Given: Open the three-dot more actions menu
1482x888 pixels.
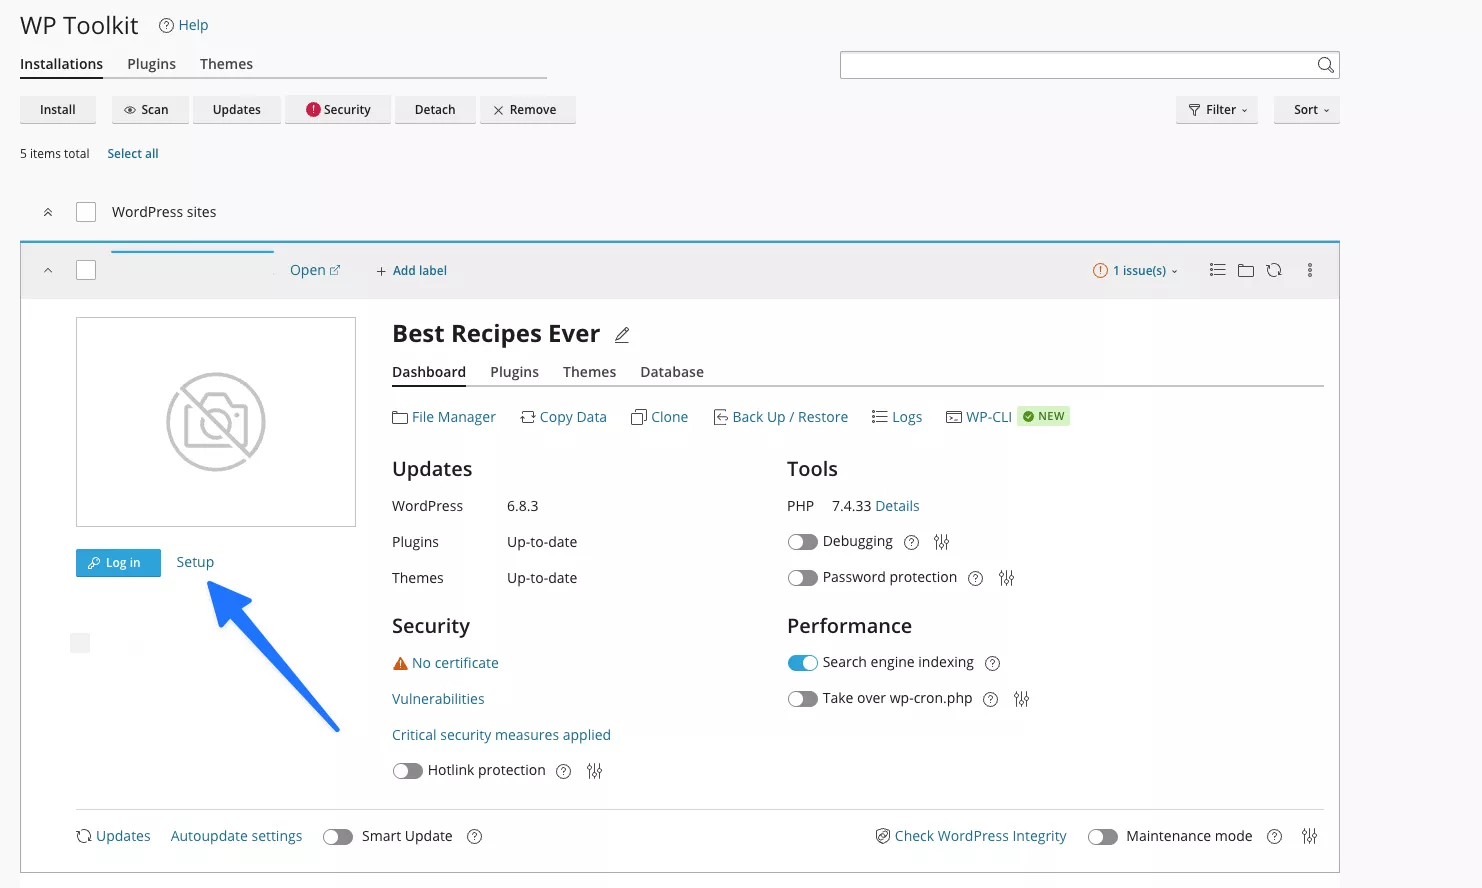Looking at the screenshot, I should pos(1309,270).
